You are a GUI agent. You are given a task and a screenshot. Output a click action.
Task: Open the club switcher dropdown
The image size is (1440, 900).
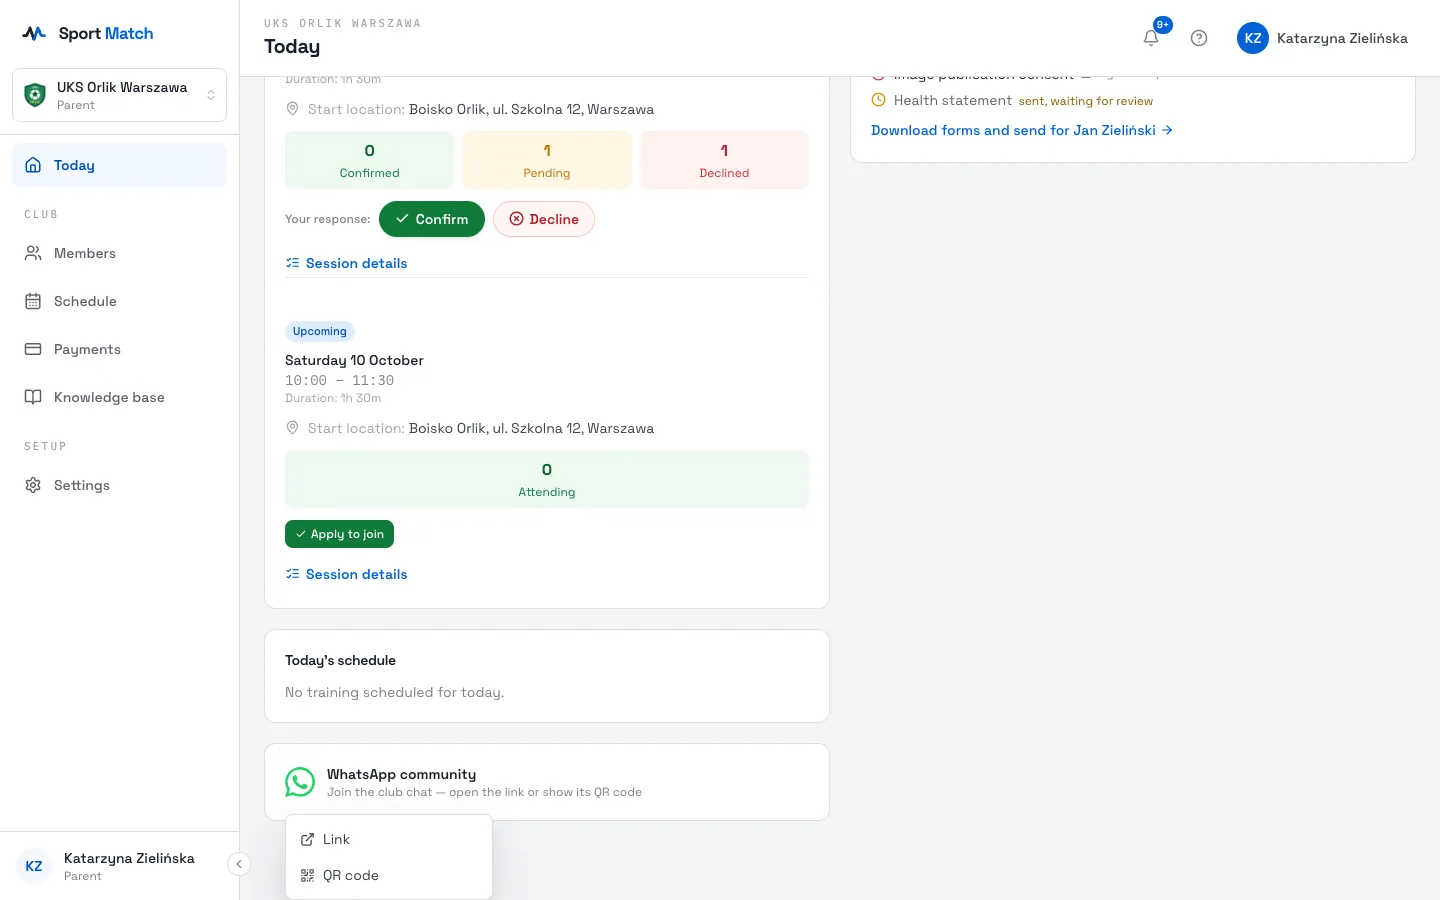click(119, 95)
